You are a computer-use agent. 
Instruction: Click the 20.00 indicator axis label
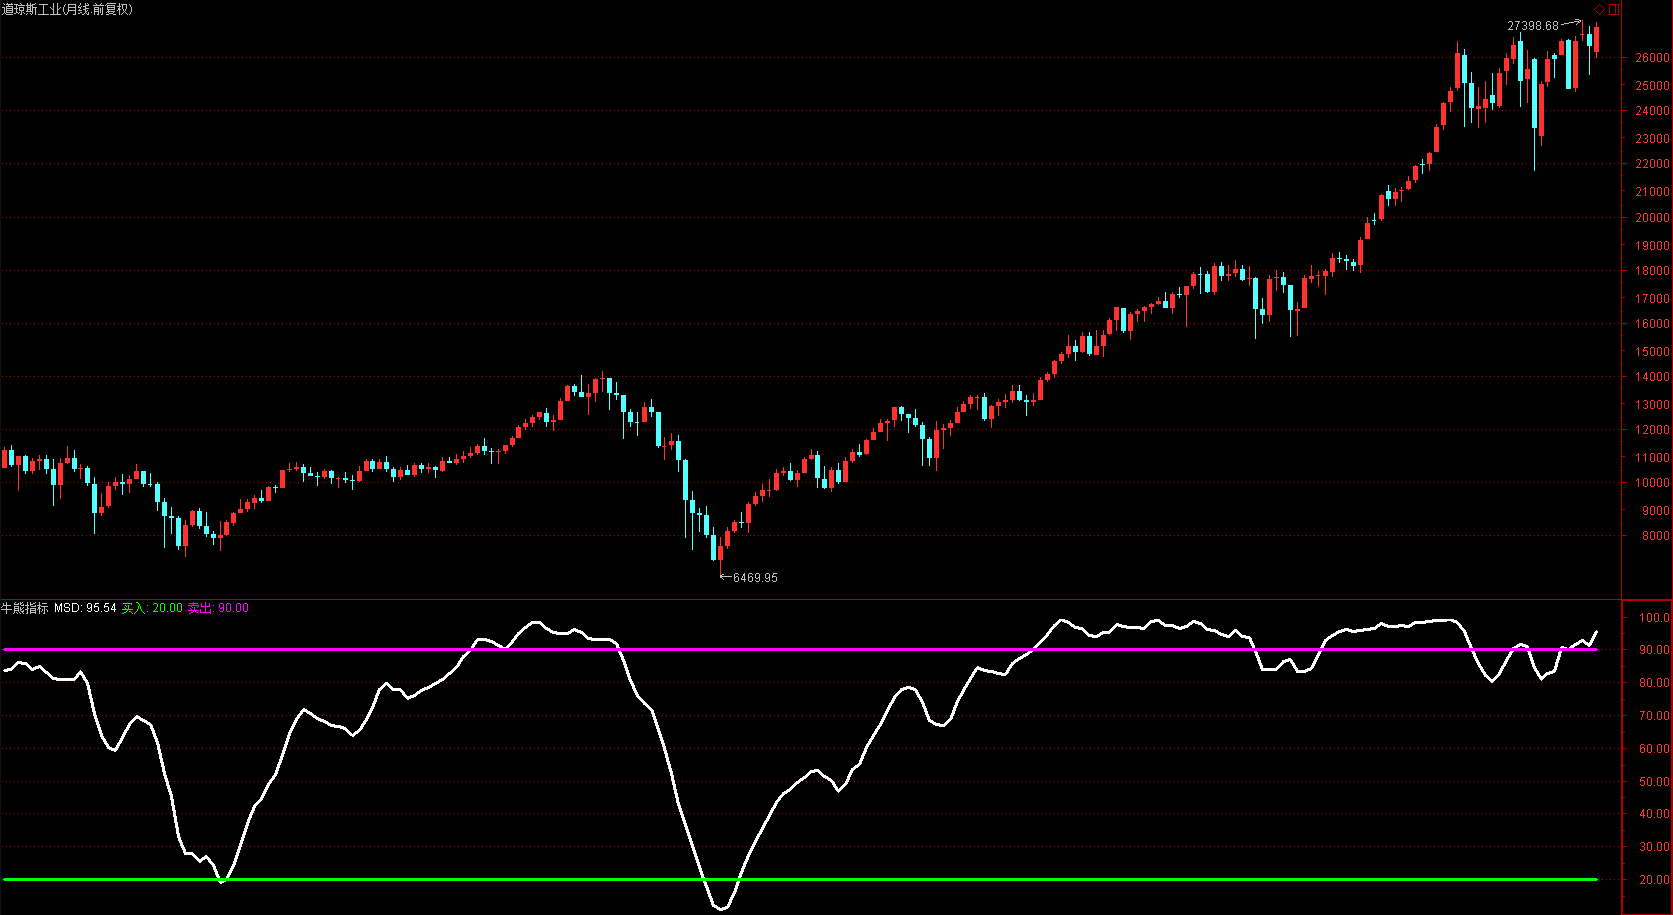coord(1654,880)
